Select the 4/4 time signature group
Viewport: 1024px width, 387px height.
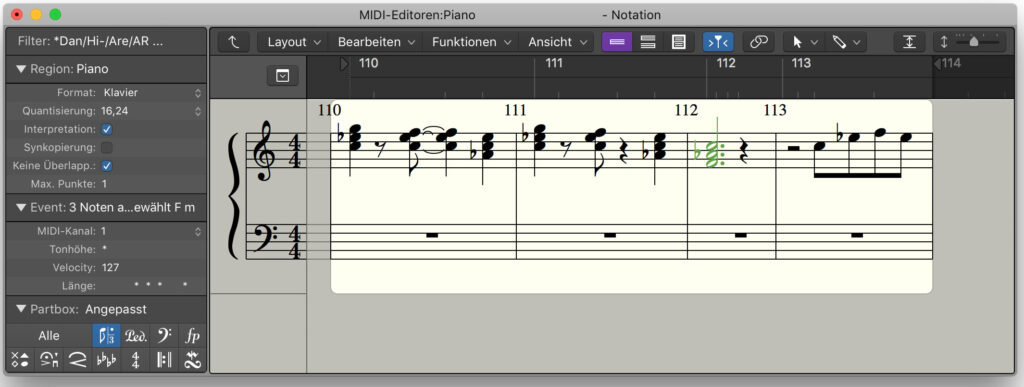pos(135,360)
